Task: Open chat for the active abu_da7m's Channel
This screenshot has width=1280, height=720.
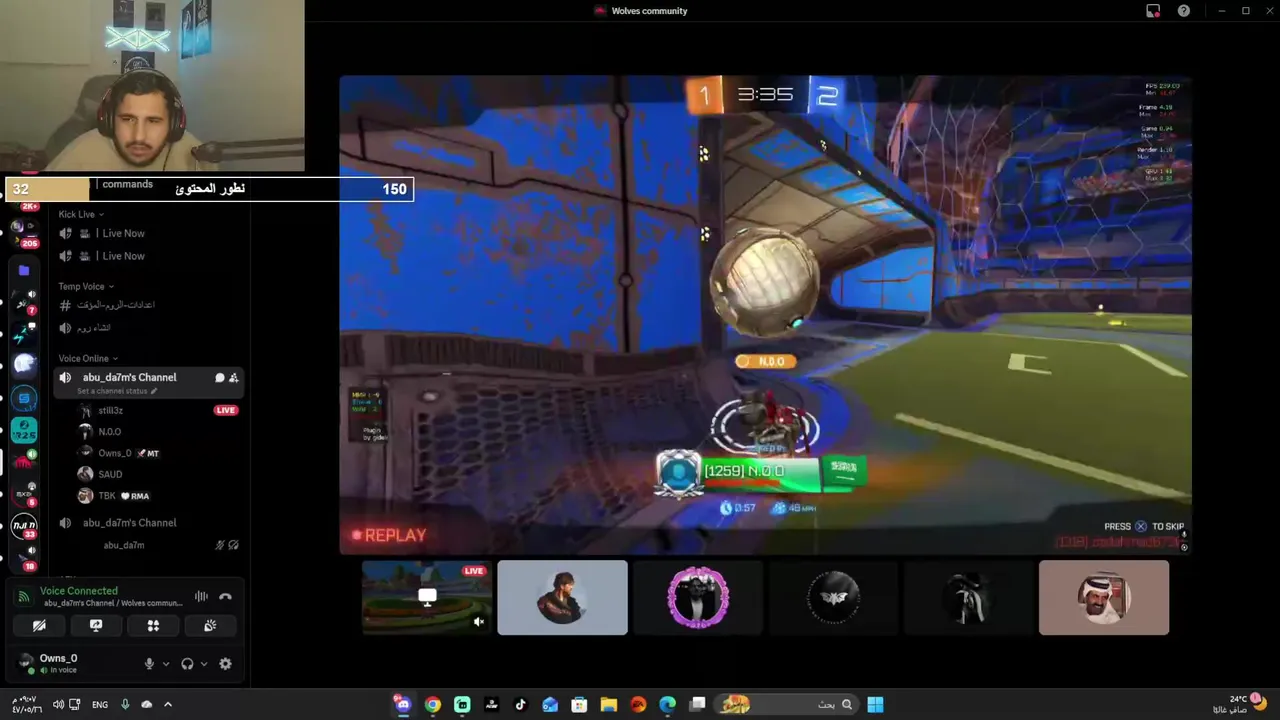Action: click(219, 378)
